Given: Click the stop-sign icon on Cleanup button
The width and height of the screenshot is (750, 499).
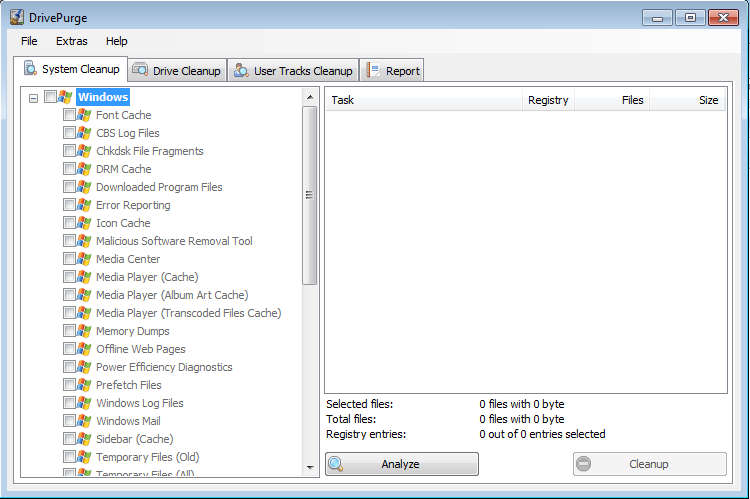Looking at the screenshot, I should tap(584, 464).
